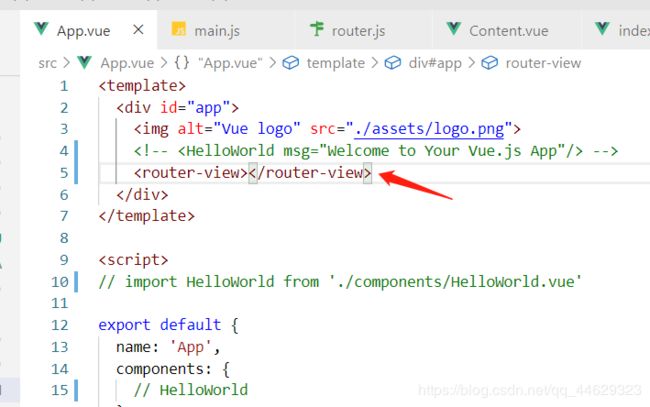This screenshot has width=650, height=407.
Task: Click line number 10 in gutter
Action: coord(60,282)
